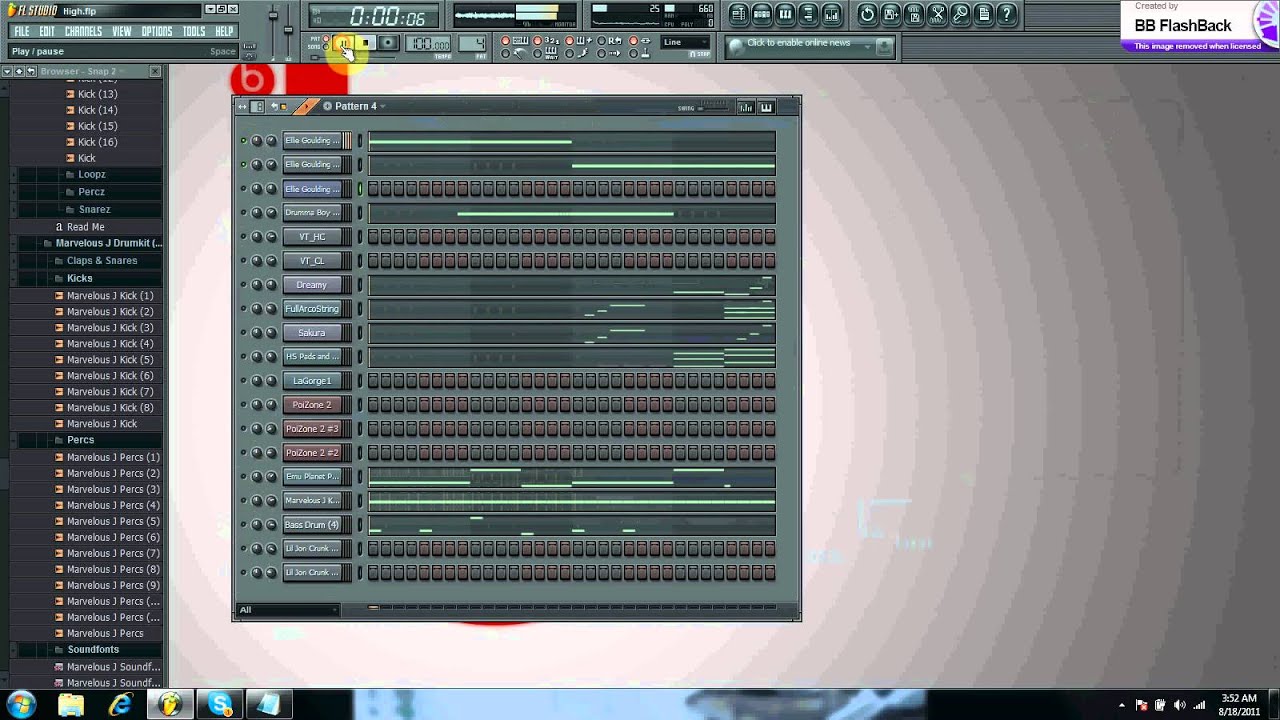
Task: Open Internet Explorer from taskbar
Action: (x=121, y=704)
